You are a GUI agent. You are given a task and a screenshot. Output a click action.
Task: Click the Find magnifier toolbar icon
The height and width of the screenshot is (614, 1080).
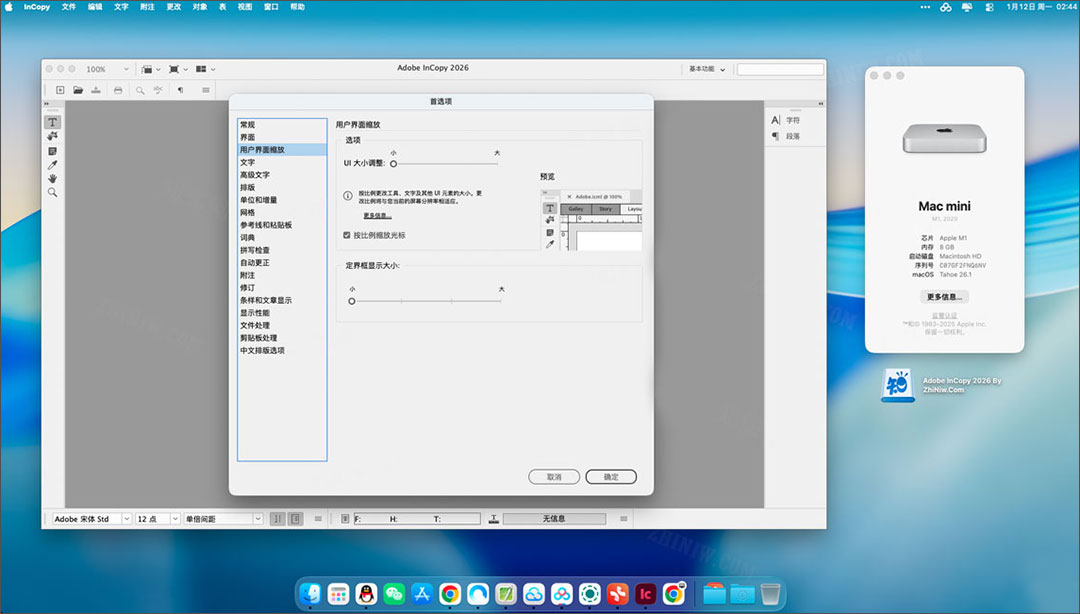(140, 90)
